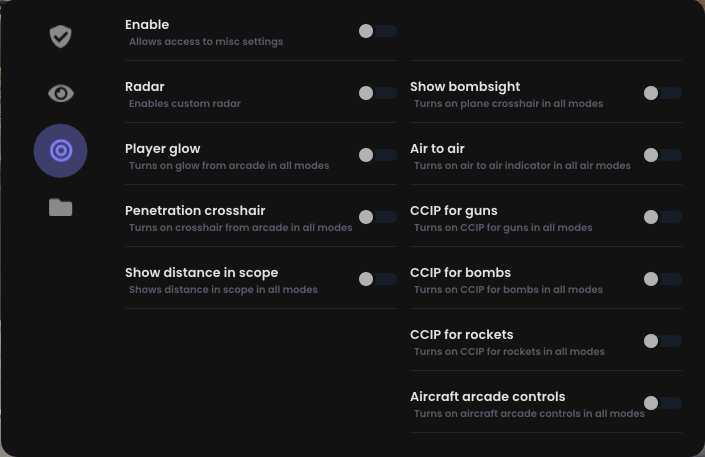Enable the Air to air toggle

pos(662,156)
